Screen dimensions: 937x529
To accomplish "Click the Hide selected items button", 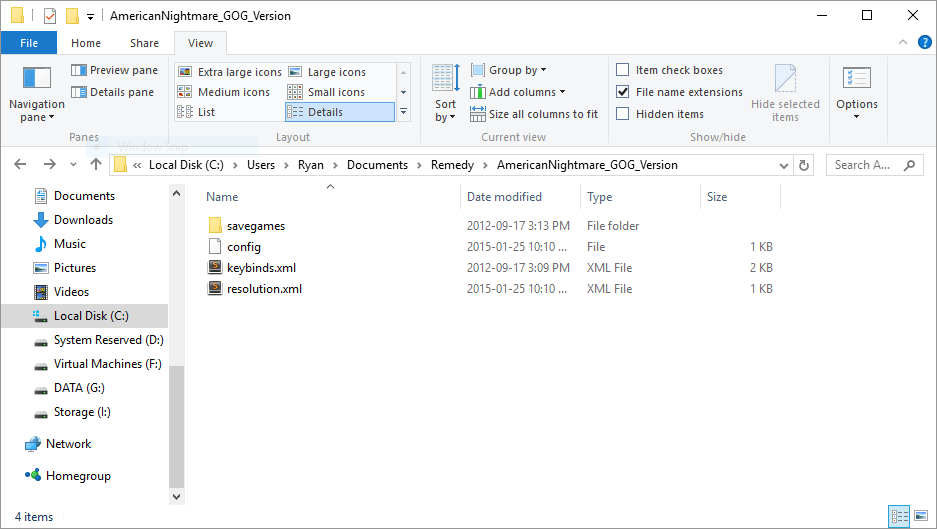I will (x=785, y=94).
